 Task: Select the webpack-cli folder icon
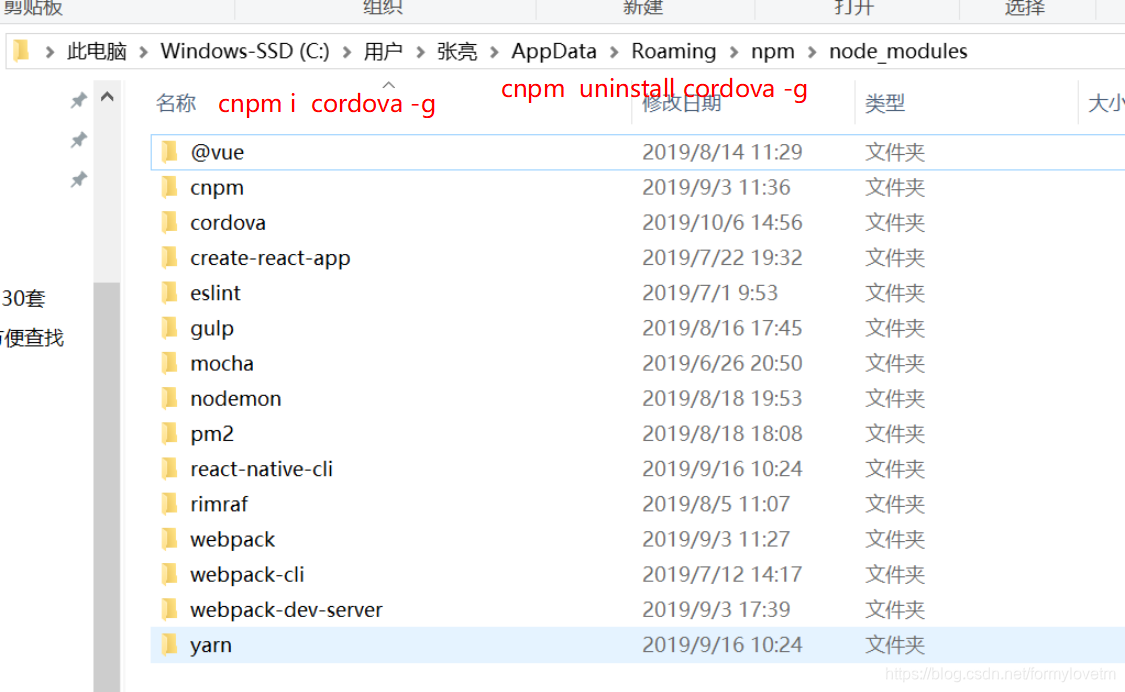(x=170, y=574)
